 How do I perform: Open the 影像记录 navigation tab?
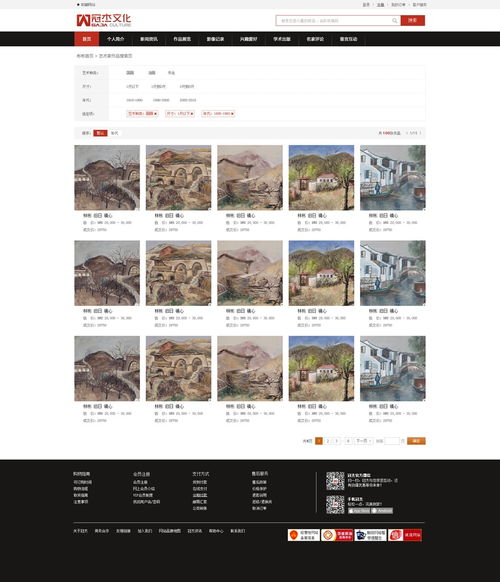click(215, 39)
